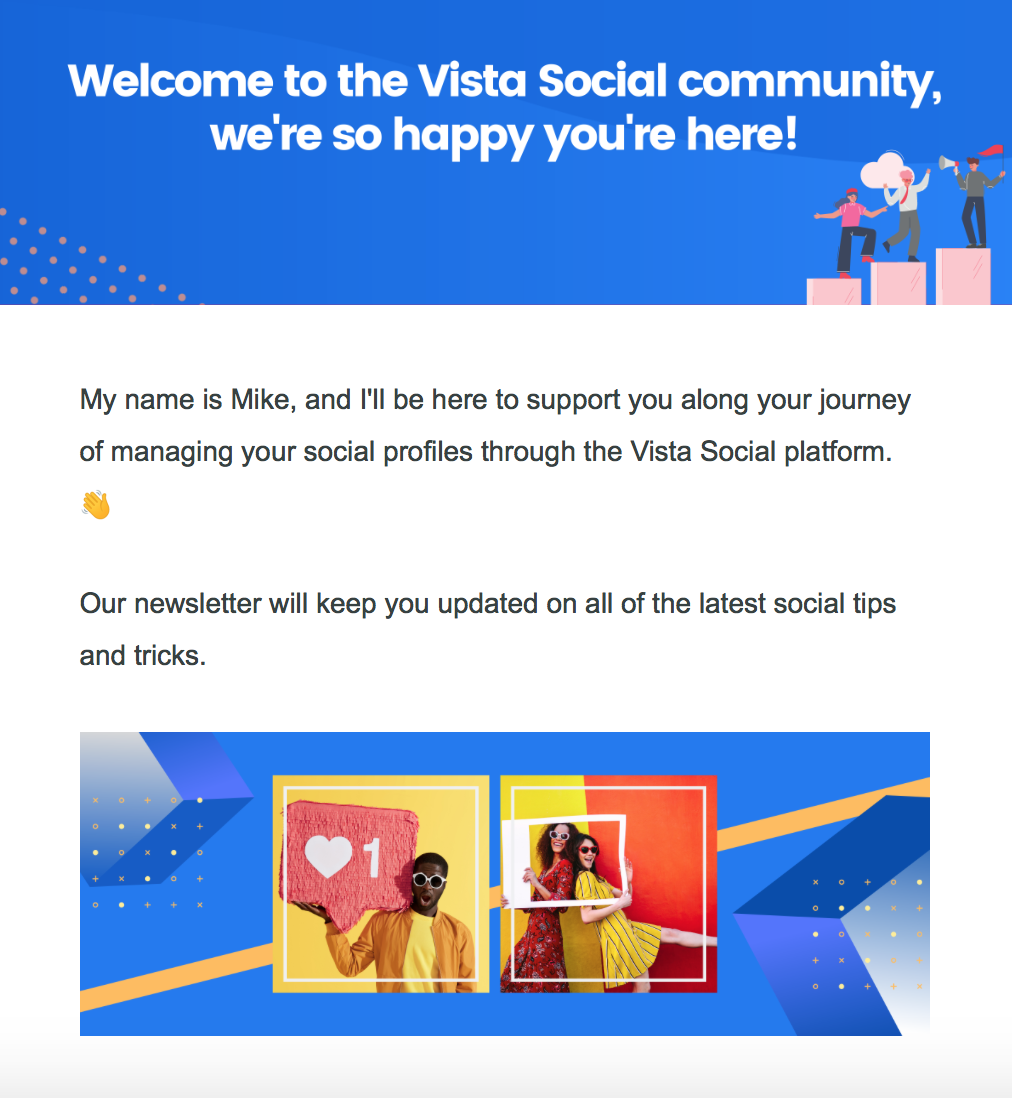Click the dot grid on banner's left side
Image resolution: width=1012 pixels, height=1098 pixels.
pos(147,852)
